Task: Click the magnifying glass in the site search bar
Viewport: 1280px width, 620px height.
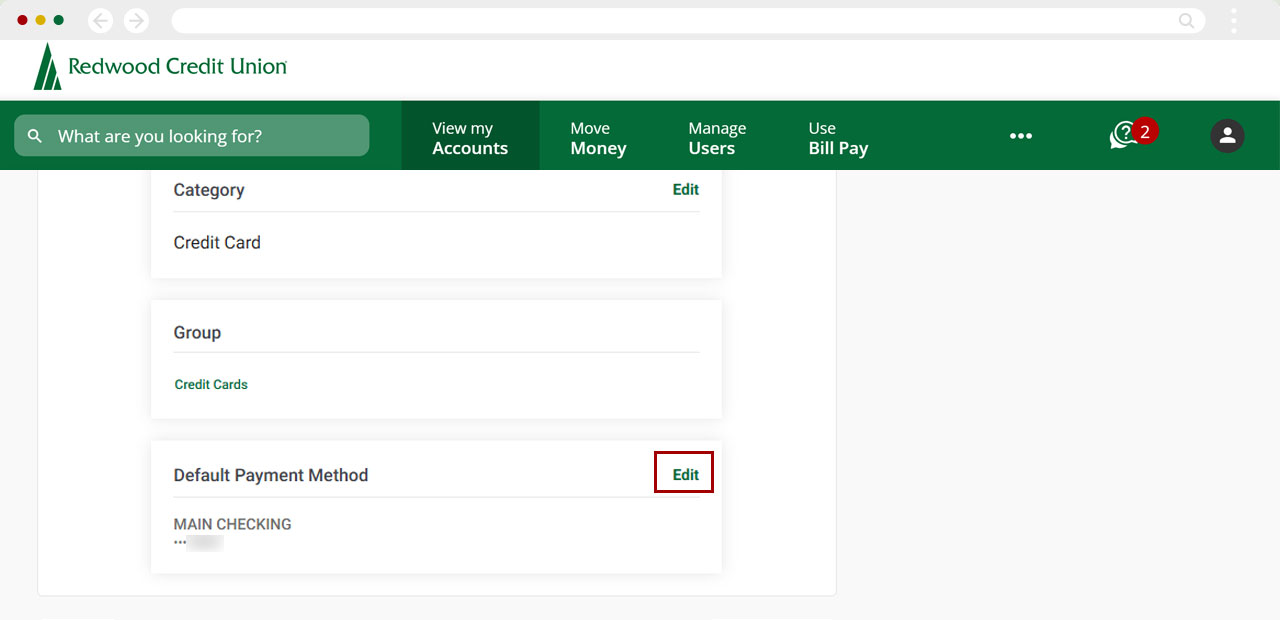Action: click(x=35, y=135)
